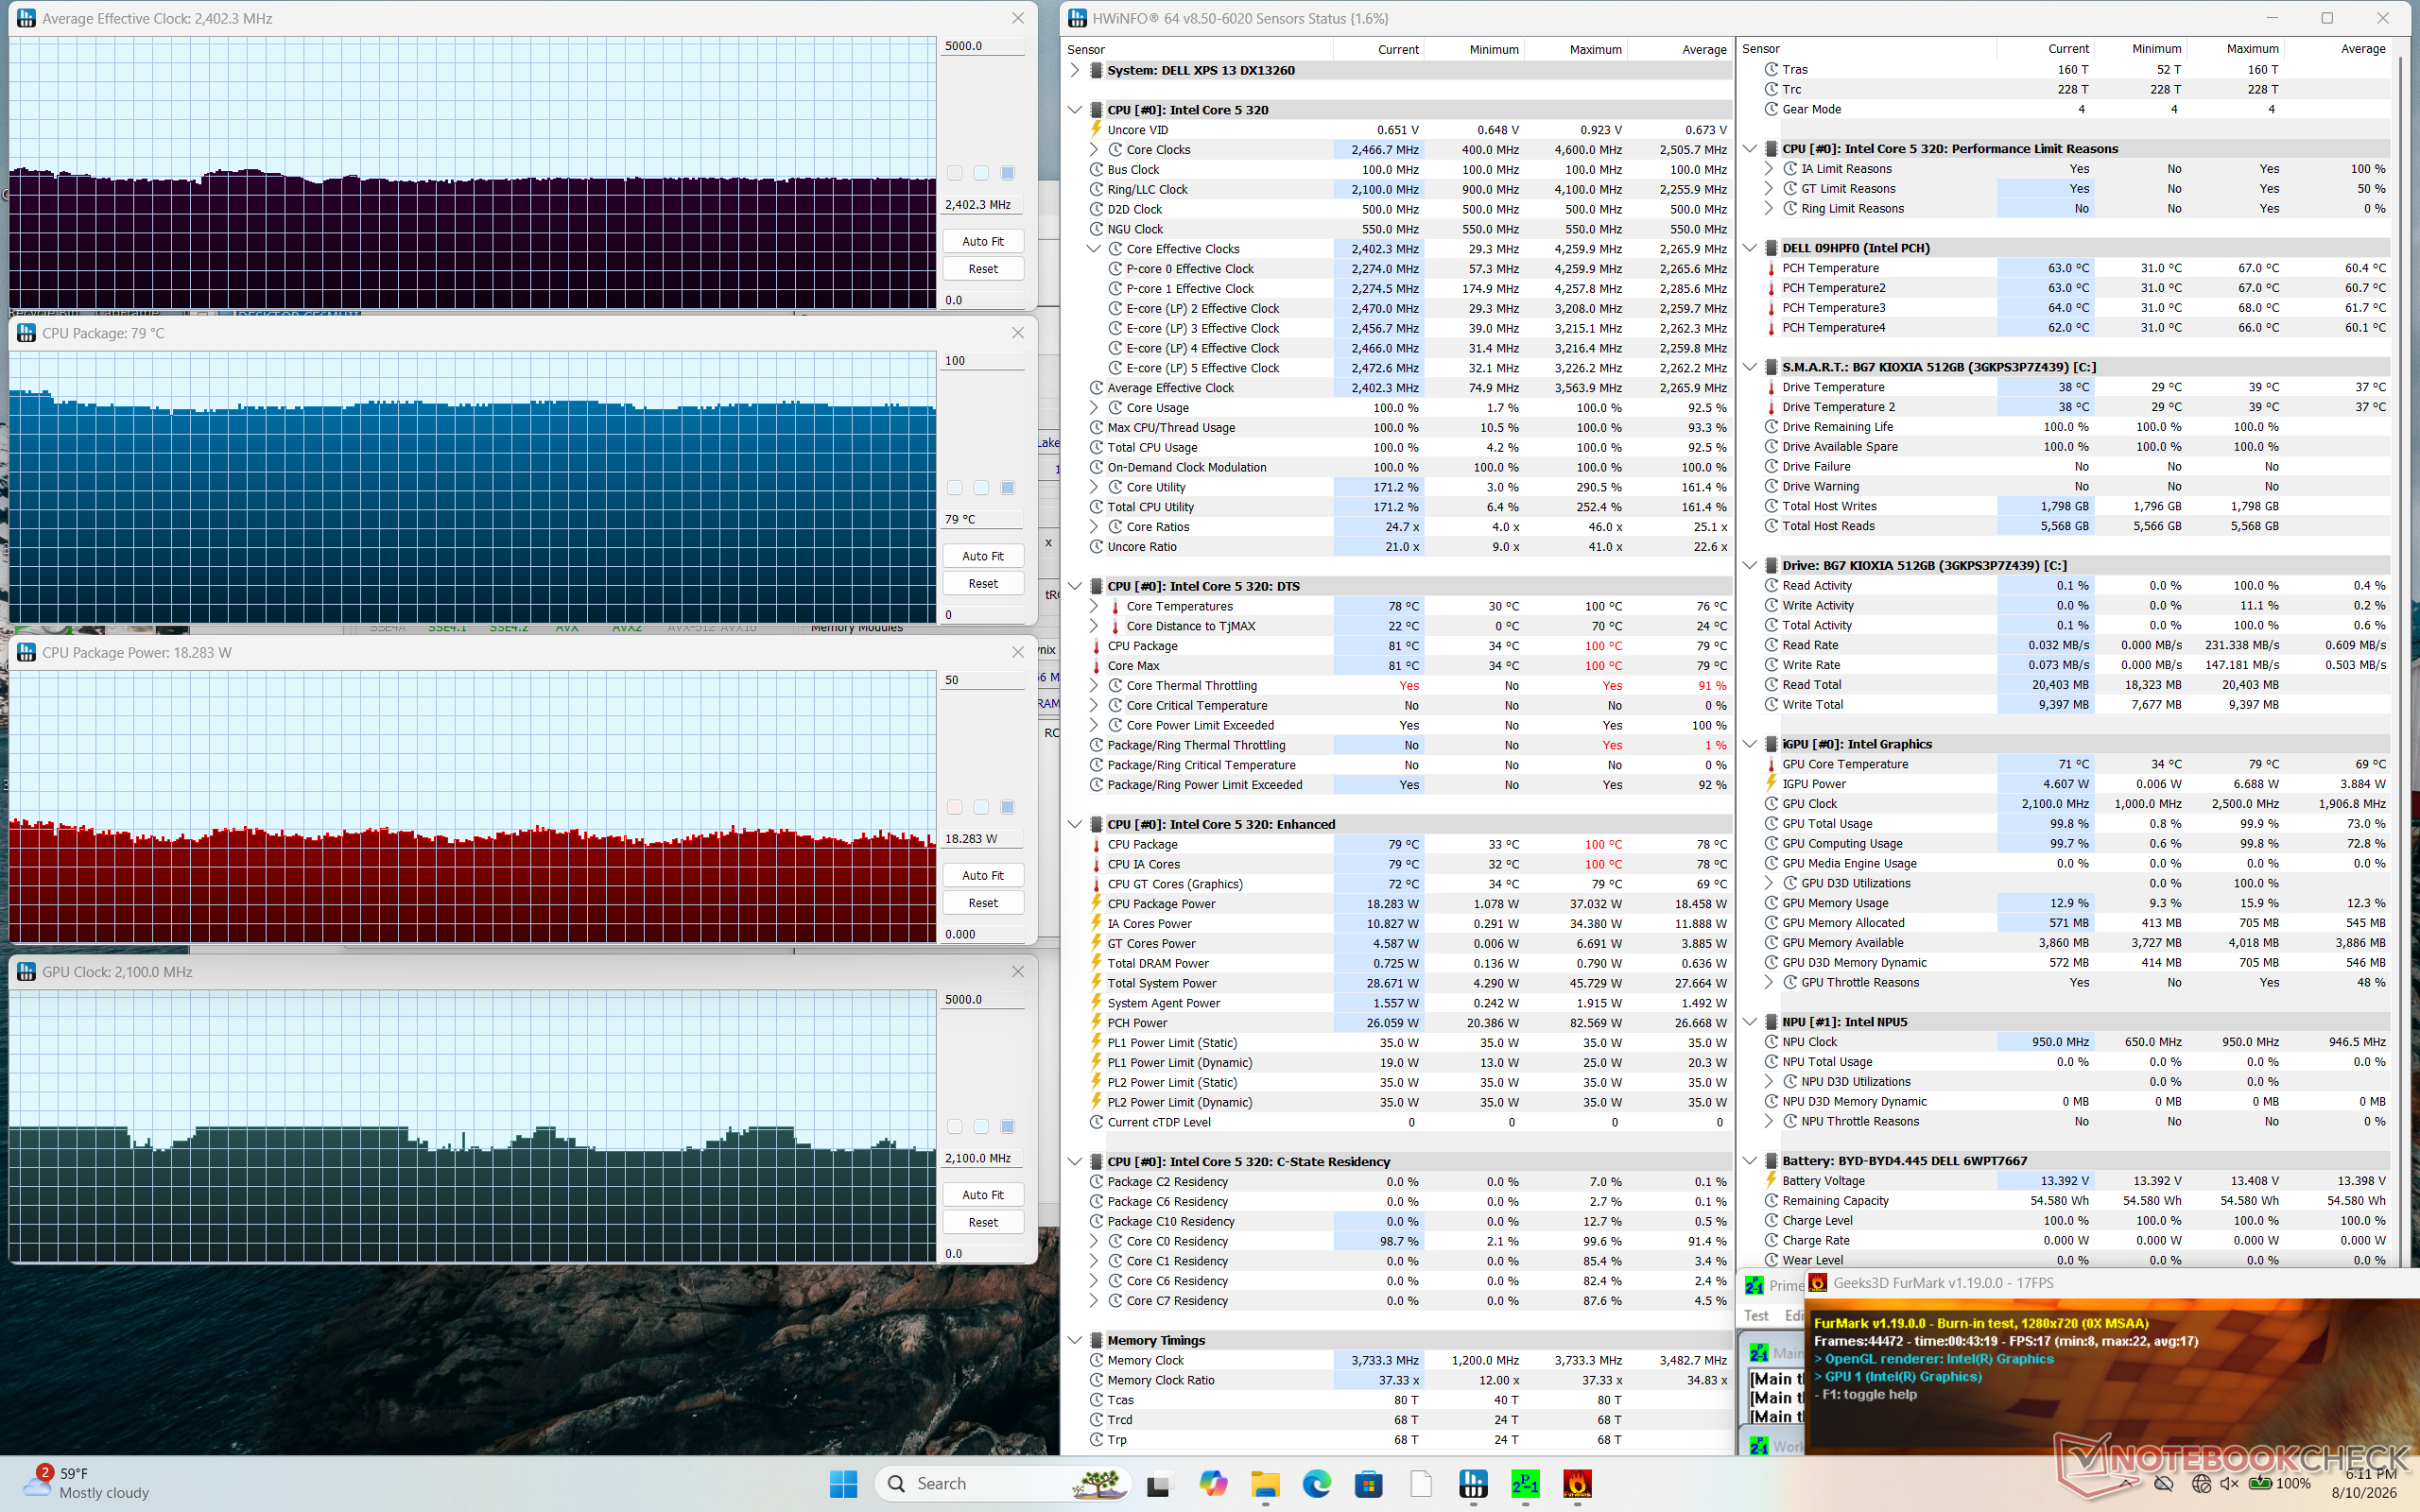
Task: Select the Average Effective Clock sensor row
Action: 1410,388
